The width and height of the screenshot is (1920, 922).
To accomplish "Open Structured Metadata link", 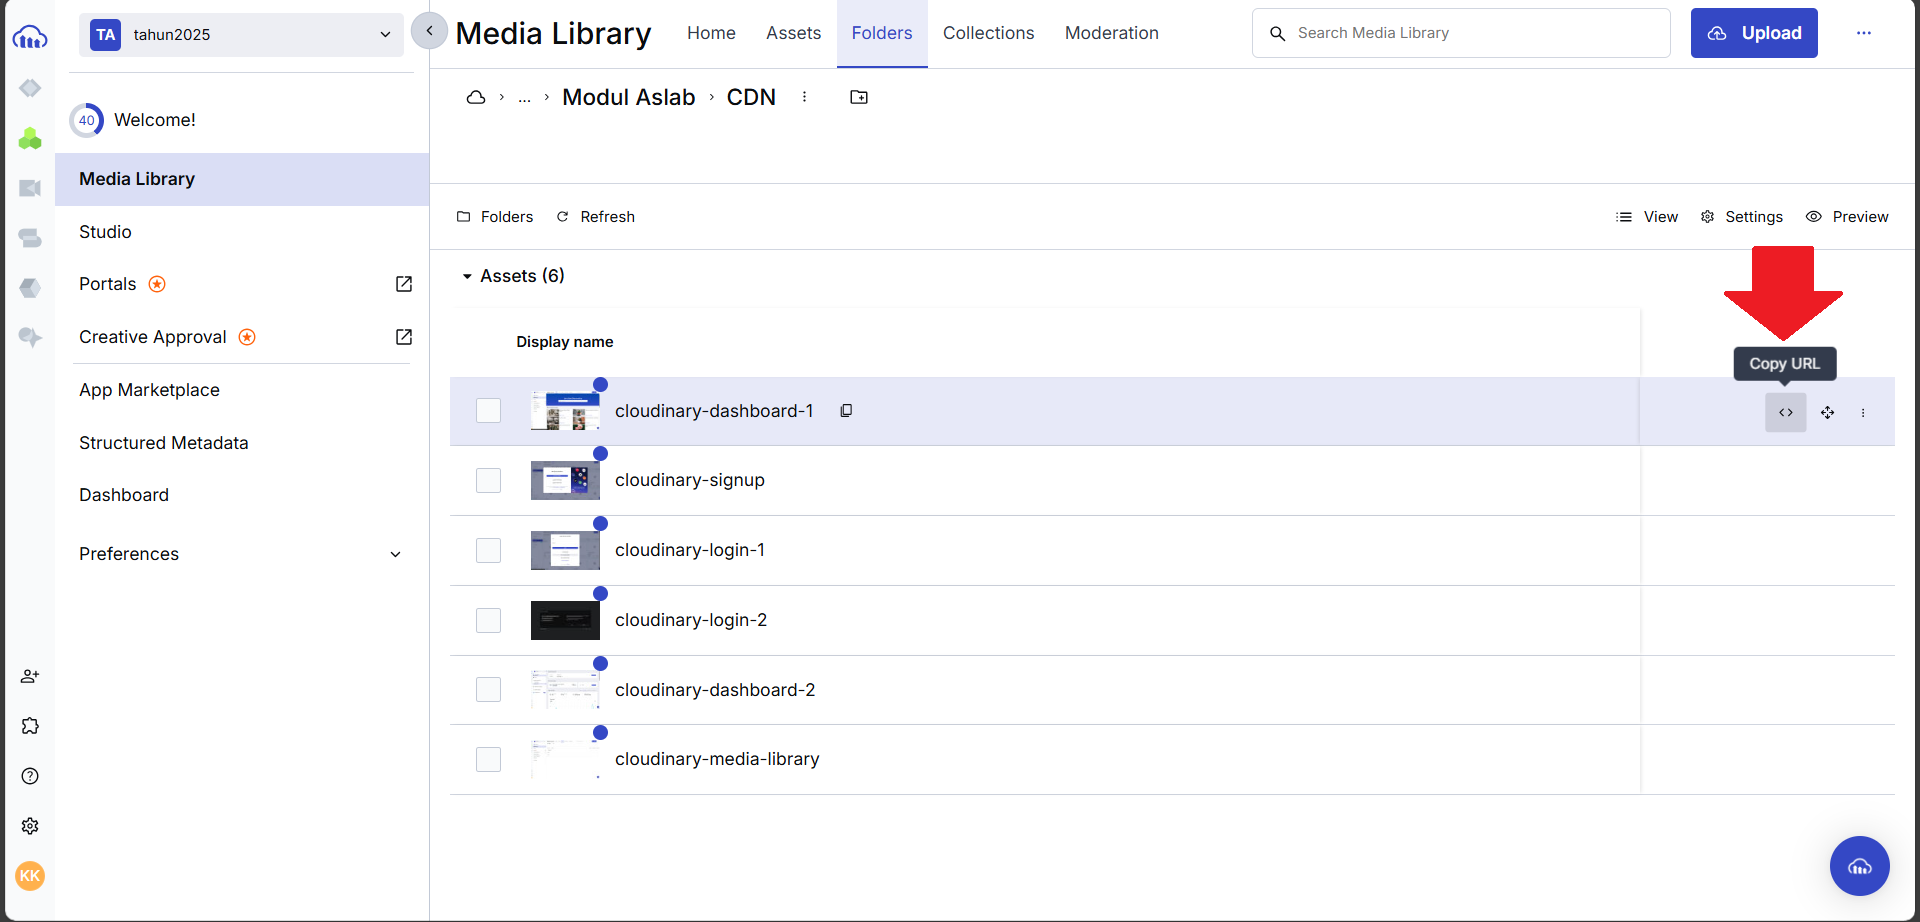I will (163, 443).
